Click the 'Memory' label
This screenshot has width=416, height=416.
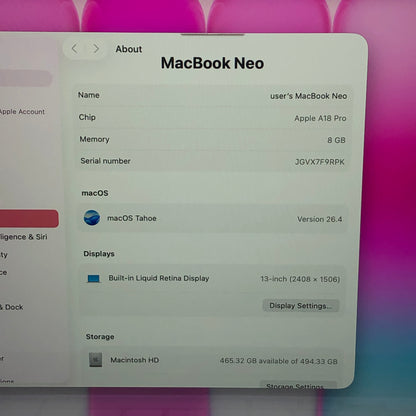(94, 139)
